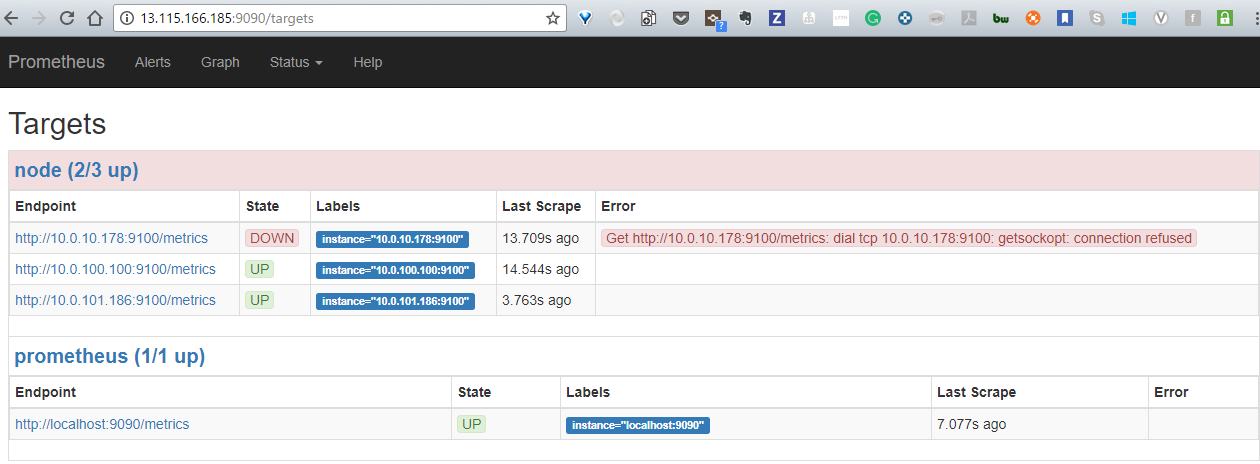
Task: Open the grey key extension icon
Action: point(937,18)
